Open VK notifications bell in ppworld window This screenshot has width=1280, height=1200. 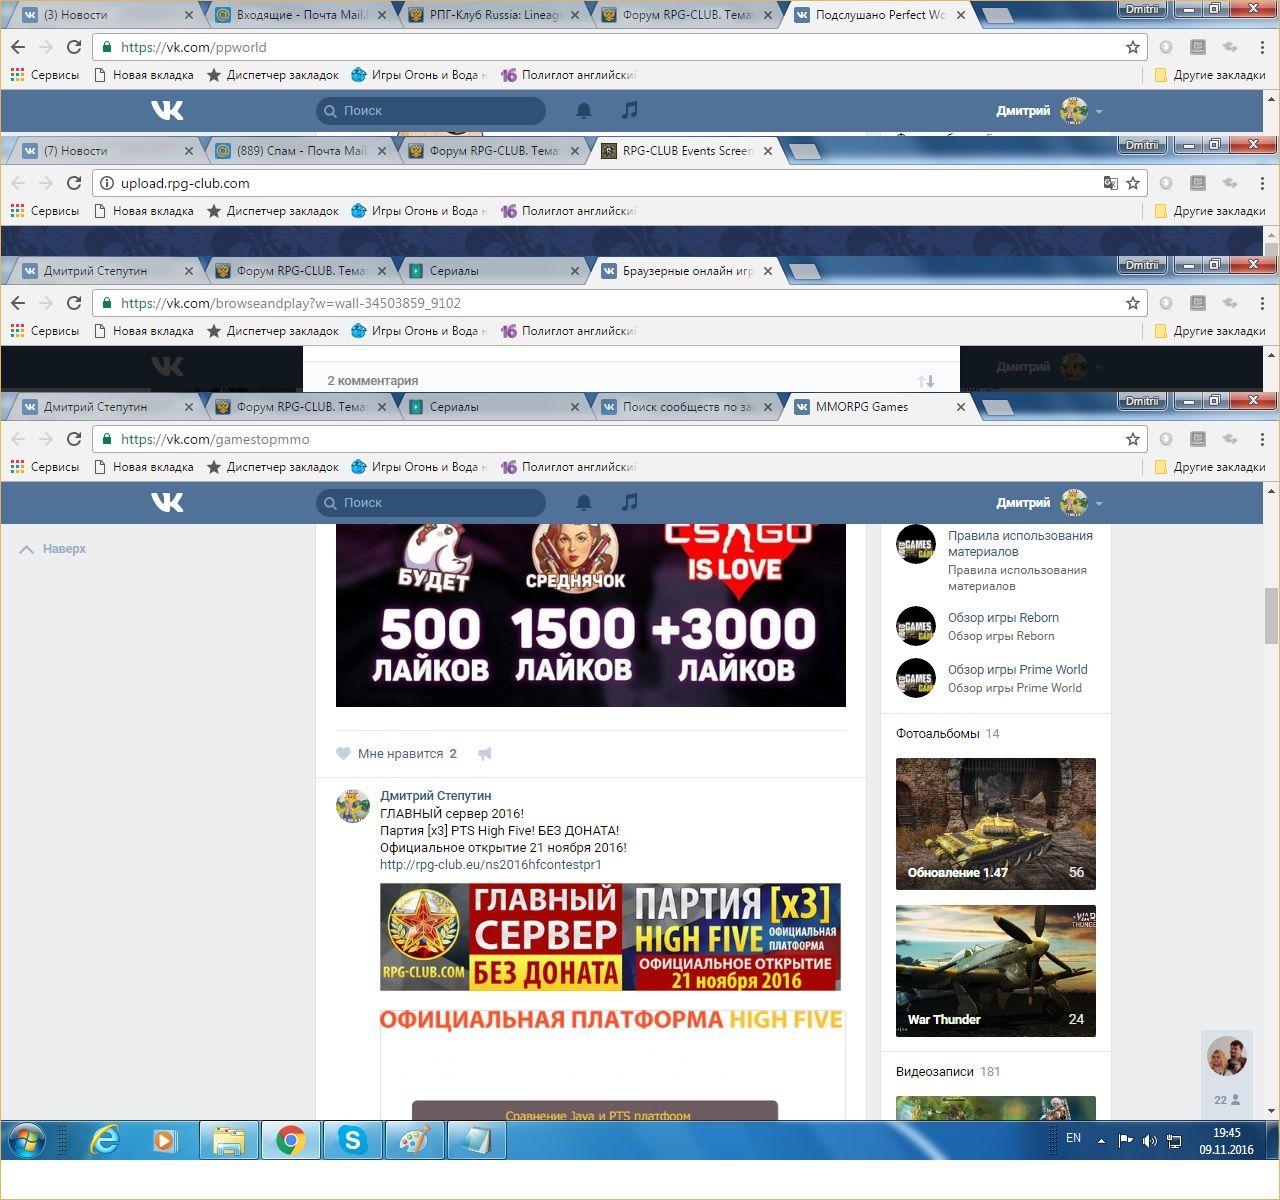[584, 111]
